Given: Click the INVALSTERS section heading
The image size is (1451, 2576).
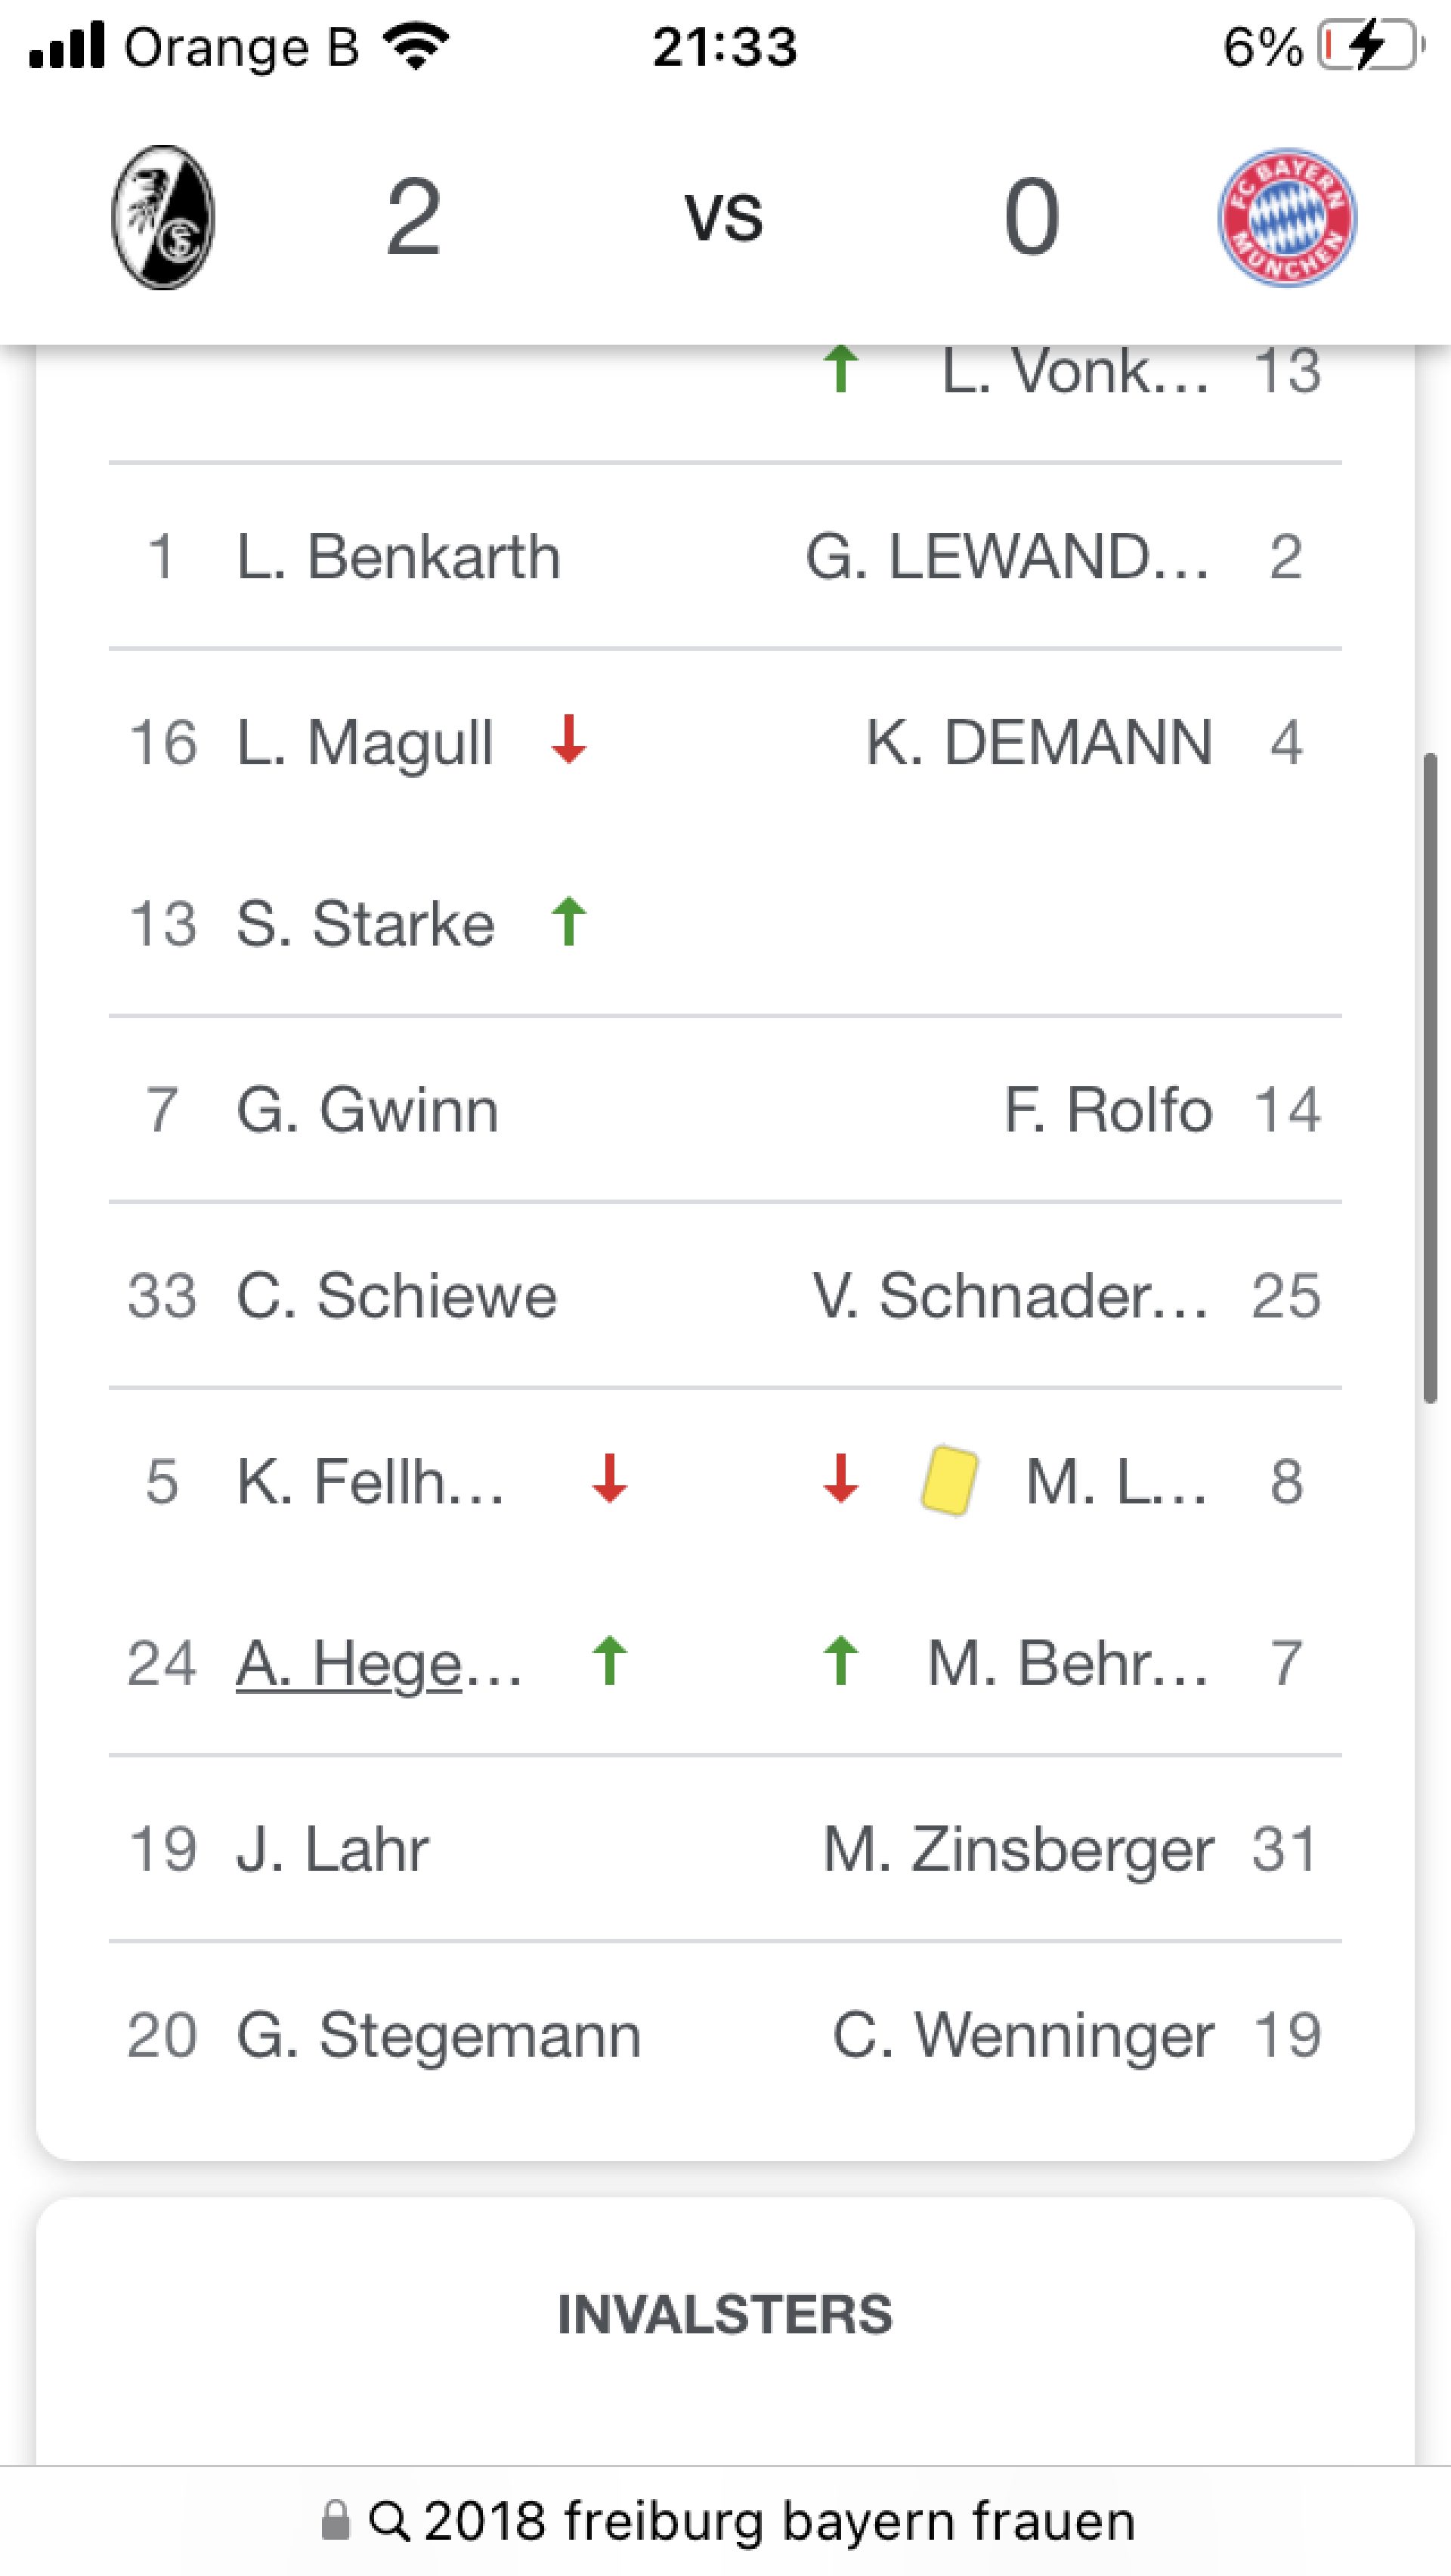Looking at the screenshot, I should (725, 2314).
